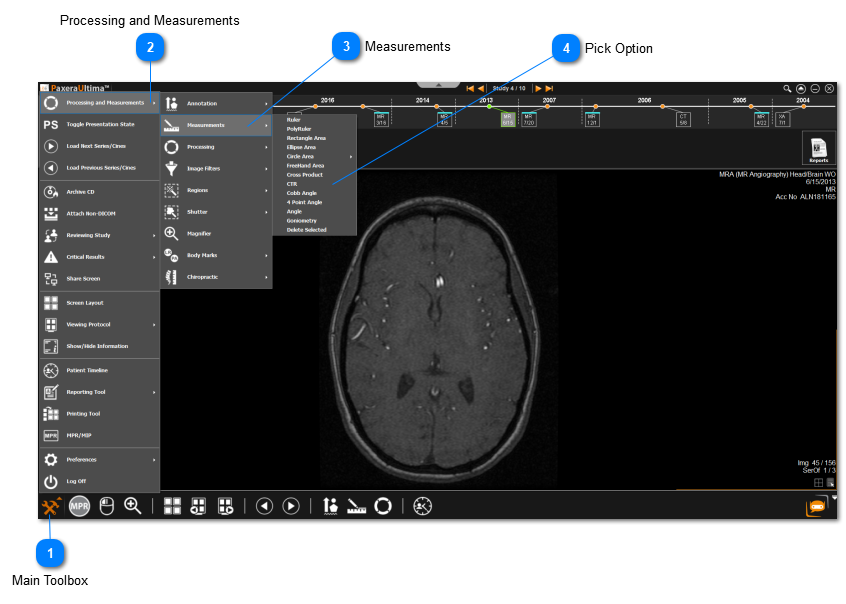Viewport: 846px width, 604px height.
Task: Click Delete Selected measurement option
Action: tap(306, 230)
